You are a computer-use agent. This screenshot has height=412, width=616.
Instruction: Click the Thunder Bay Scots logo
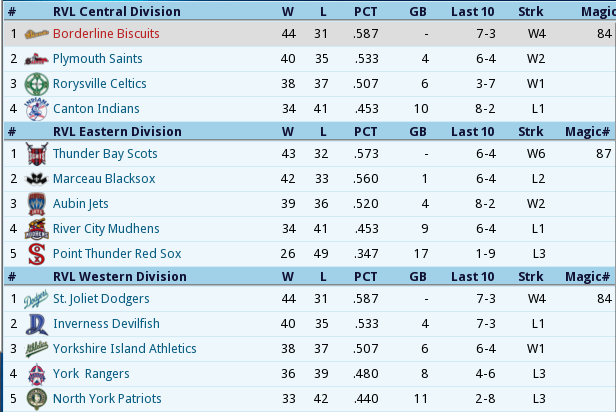pyautogui.click(x=37, y=154)
